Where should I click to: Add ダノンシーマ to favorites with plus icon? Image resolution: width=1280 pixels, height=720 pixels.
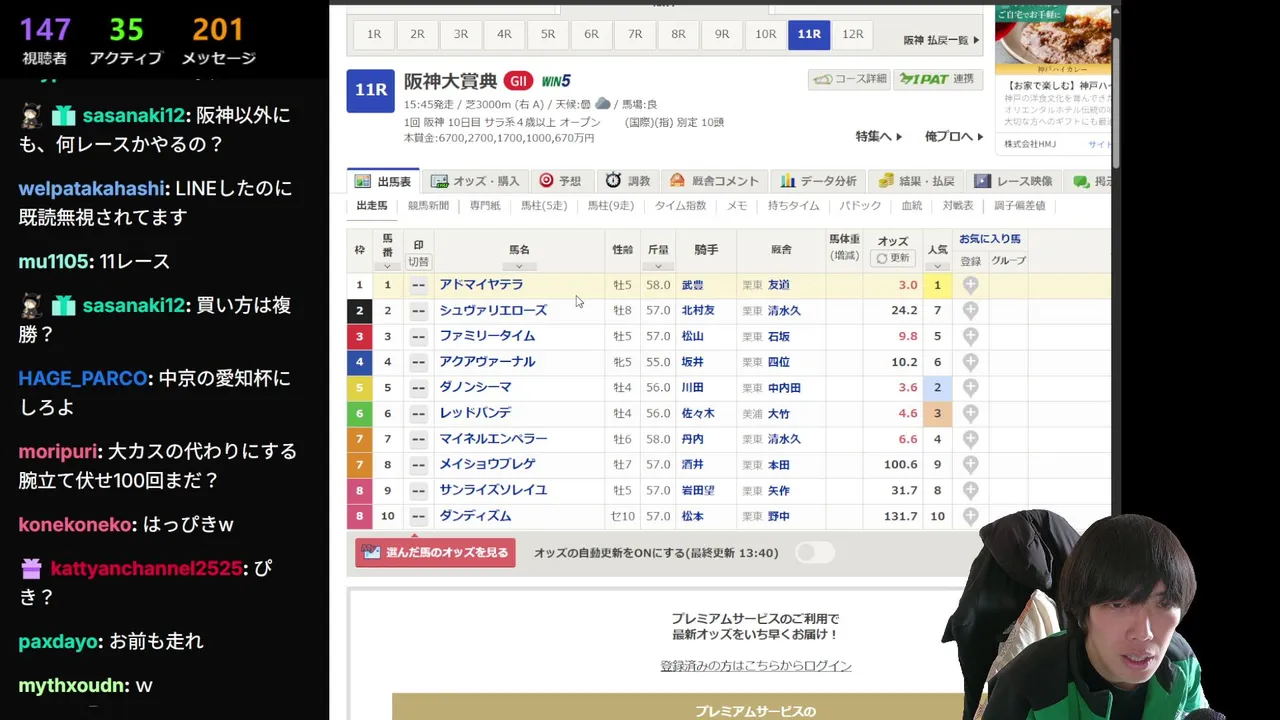click(970, 387)
